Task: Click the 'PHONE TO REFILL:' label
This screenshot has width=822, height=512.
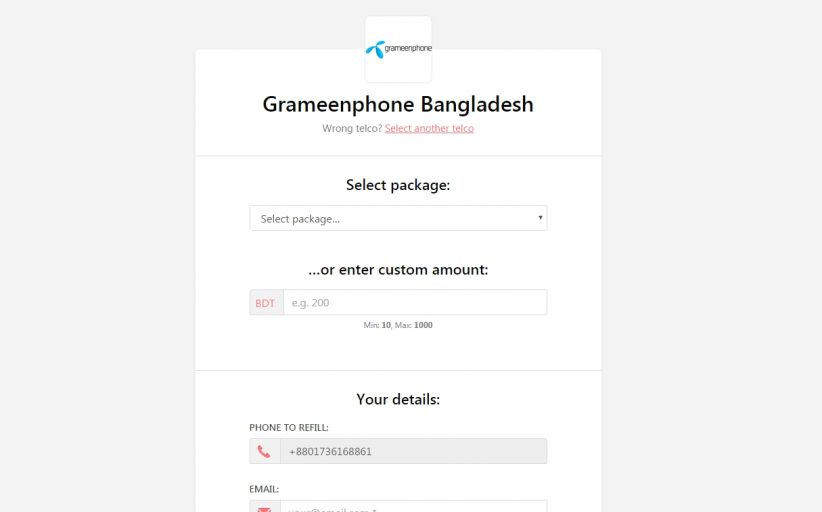Action: pyautogui.click(x=289, y=428)
